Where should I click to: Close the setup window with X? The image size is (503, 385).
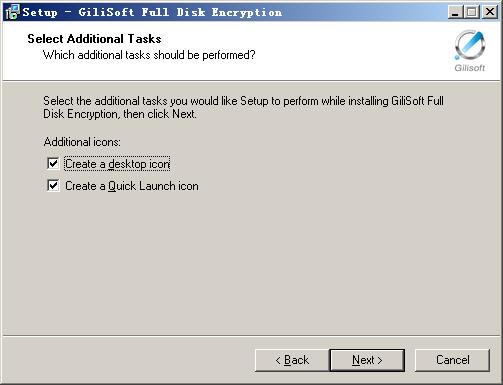coord(490,12)
